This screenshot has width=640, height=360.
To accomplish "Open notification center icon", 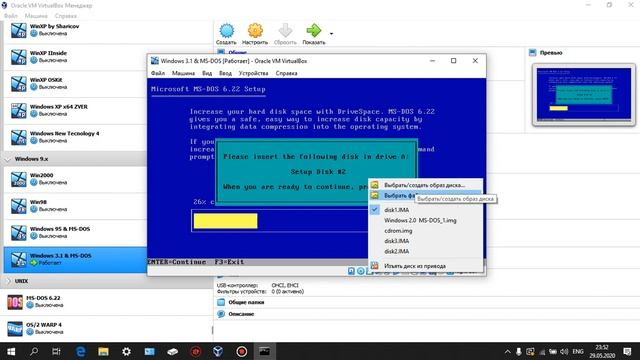I will [628, 351].
